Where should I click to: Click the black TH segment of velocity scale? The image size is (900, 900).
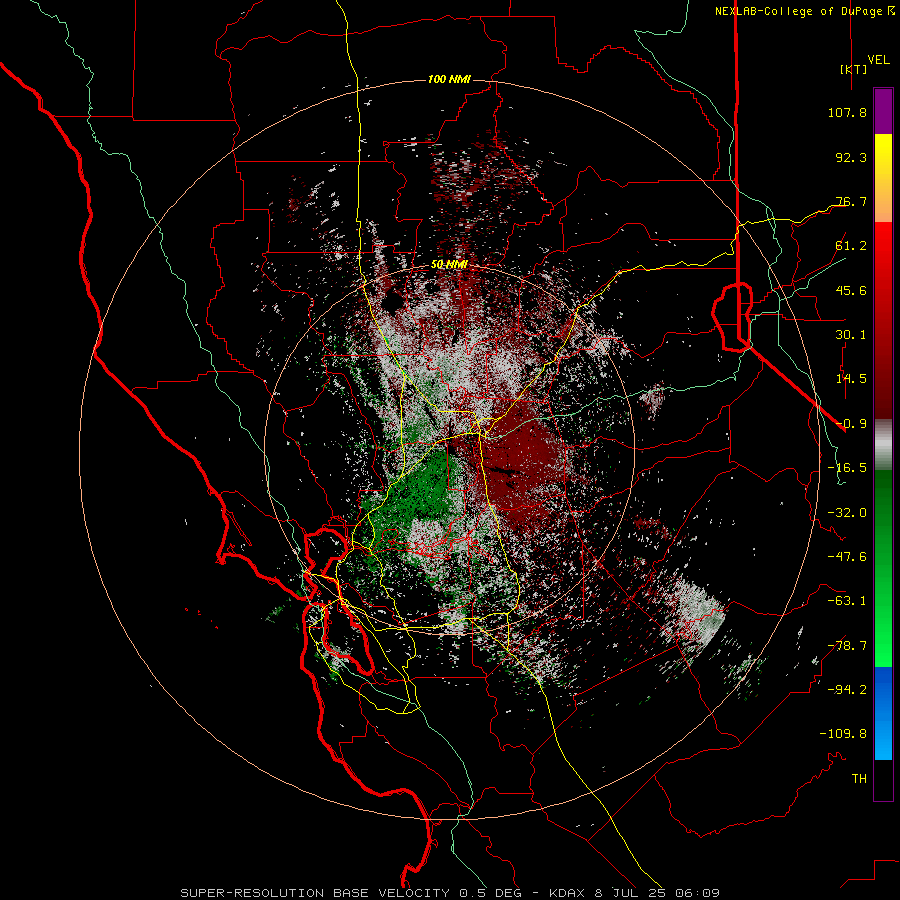tap(883, 779)
